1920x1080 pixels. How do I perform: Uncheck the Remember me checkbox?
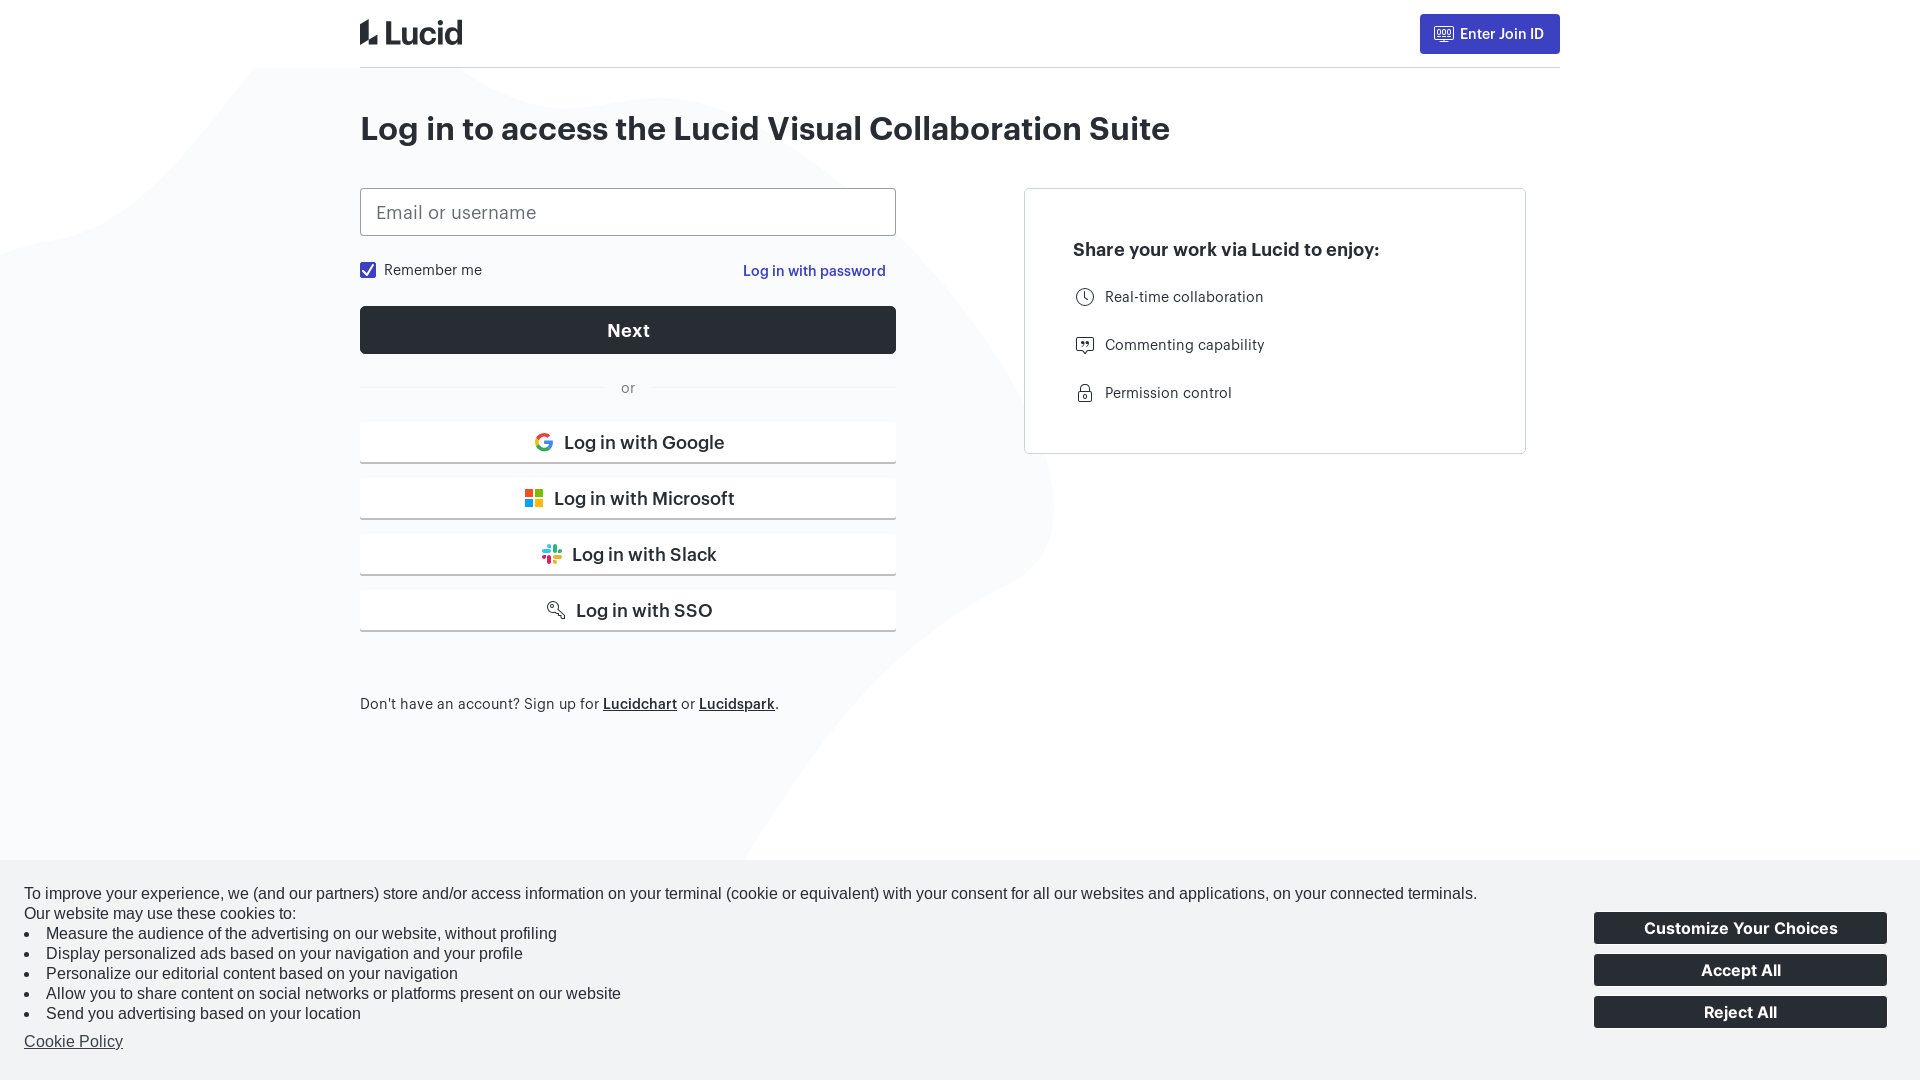(368, 270)
